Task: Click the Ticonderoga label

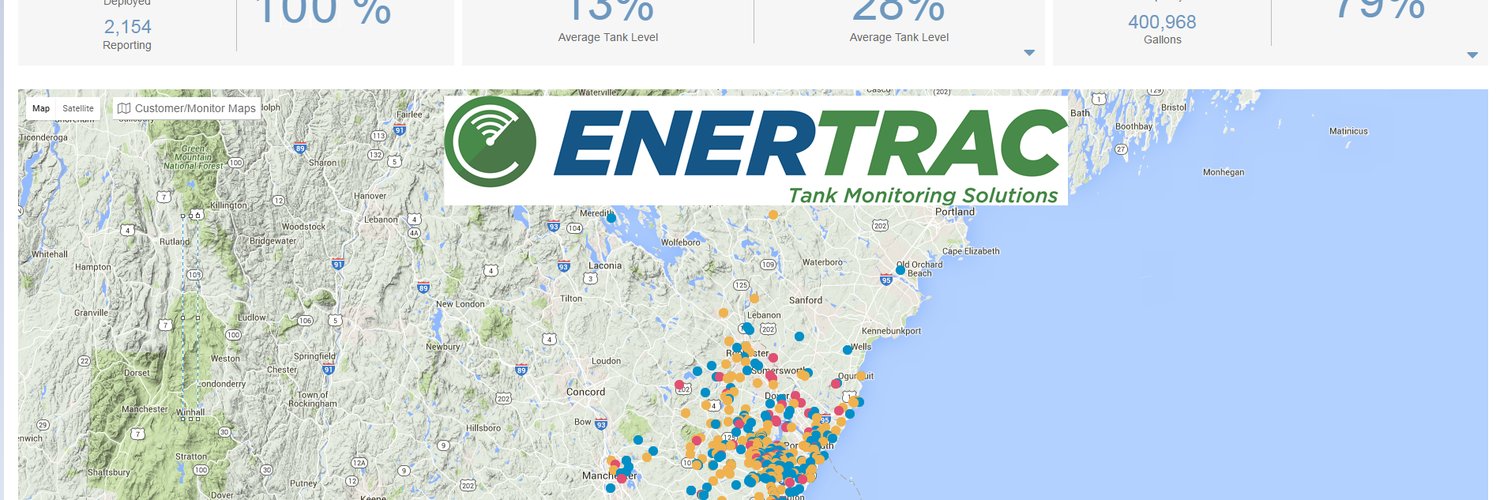Action: (x=41, y=137)
